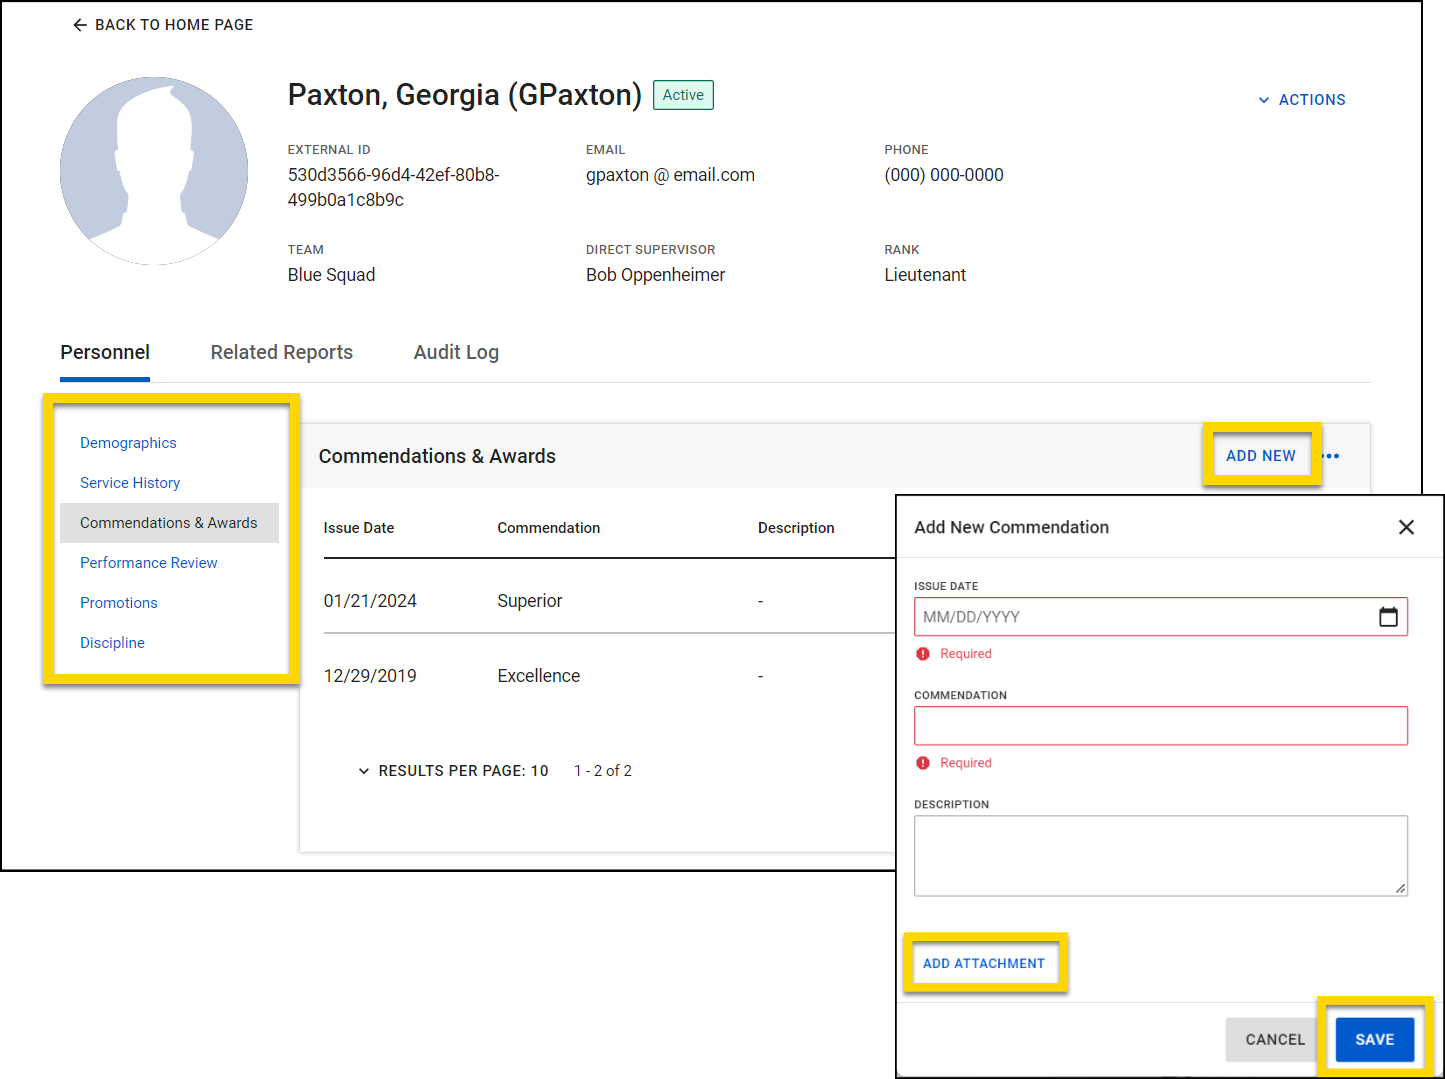Click the error icon beside Issue Date Required
Screen dimensions: 1445x1079
pyautogui.click(x=923, y=653)
